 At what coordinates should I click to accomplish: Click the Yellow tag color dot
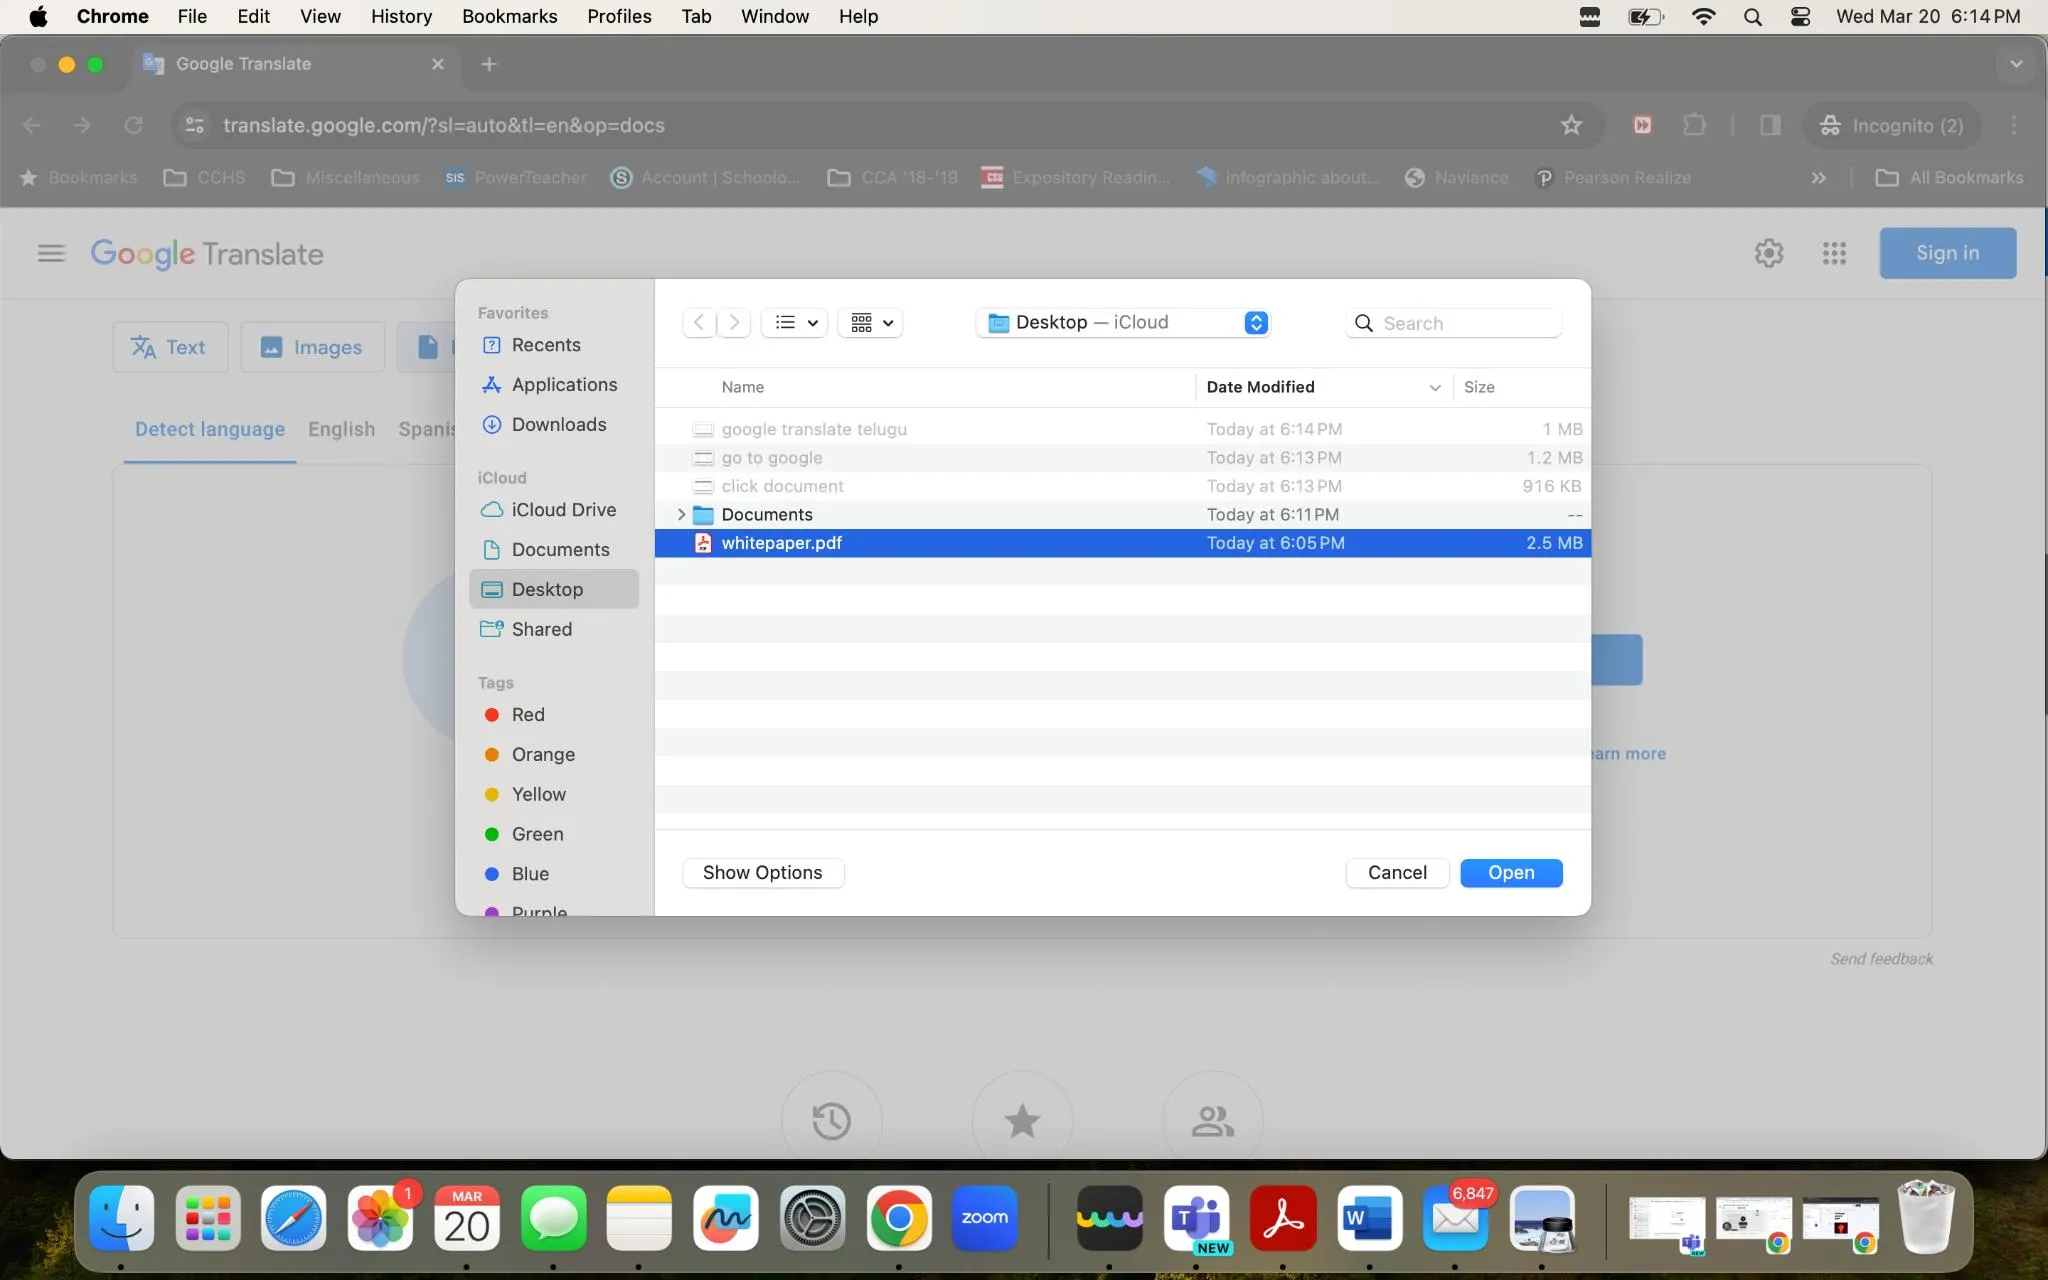(x=492, y=795)
